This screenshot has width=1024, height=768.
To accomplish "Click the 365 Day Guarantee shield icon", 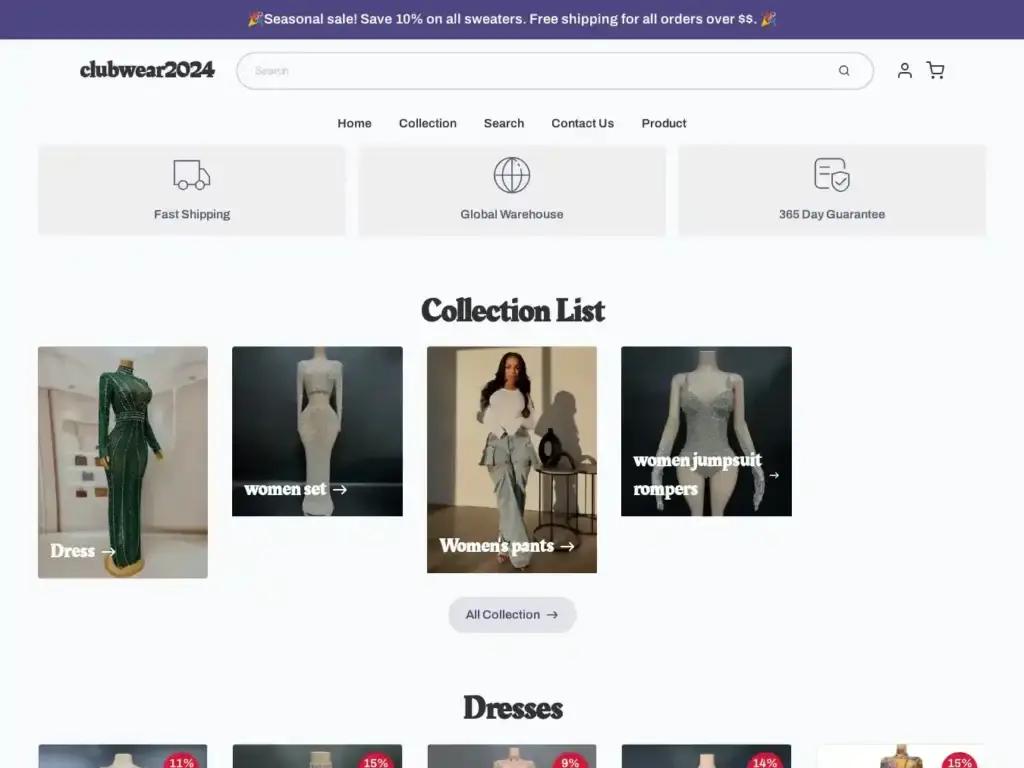I will tap(832, 175).
